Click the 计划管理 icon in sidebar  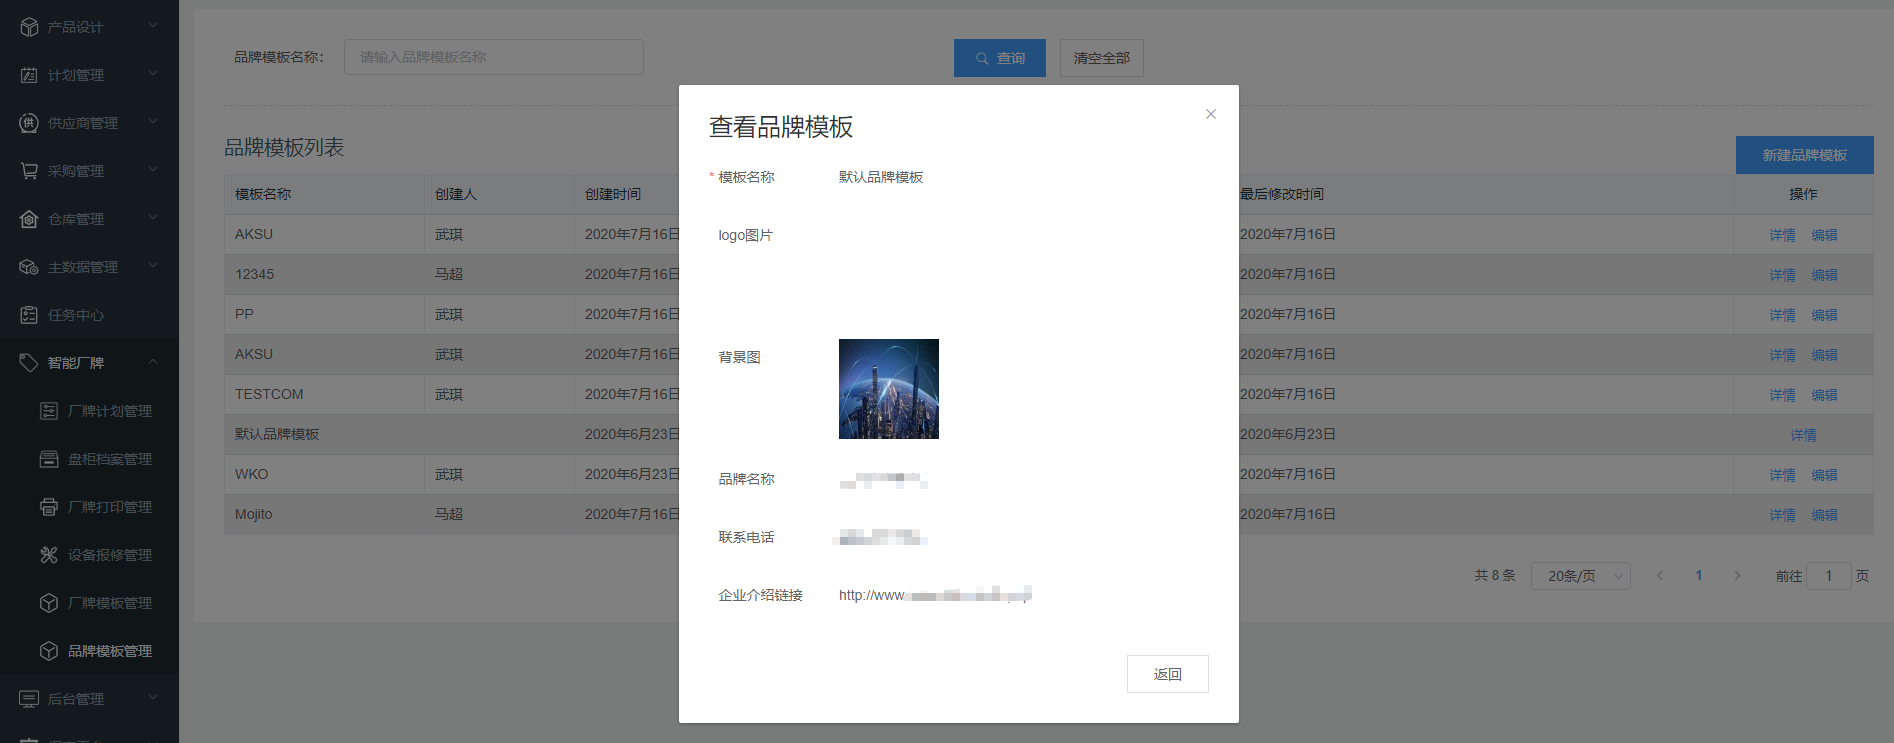point(29,75)
